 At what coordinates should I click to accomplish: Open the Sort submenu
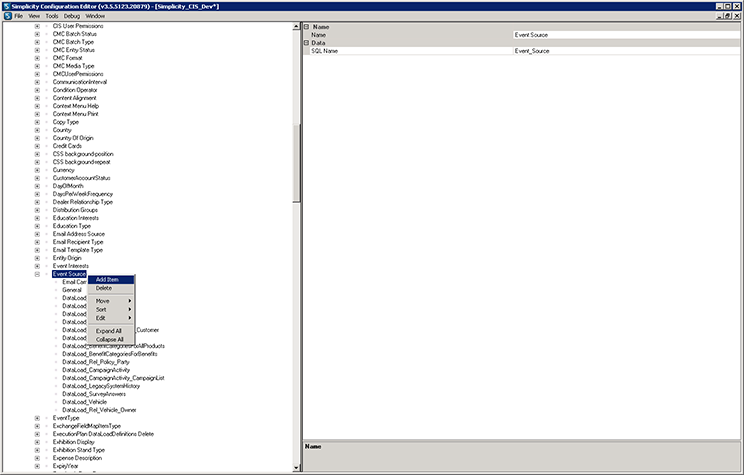(x=111, y=309)
